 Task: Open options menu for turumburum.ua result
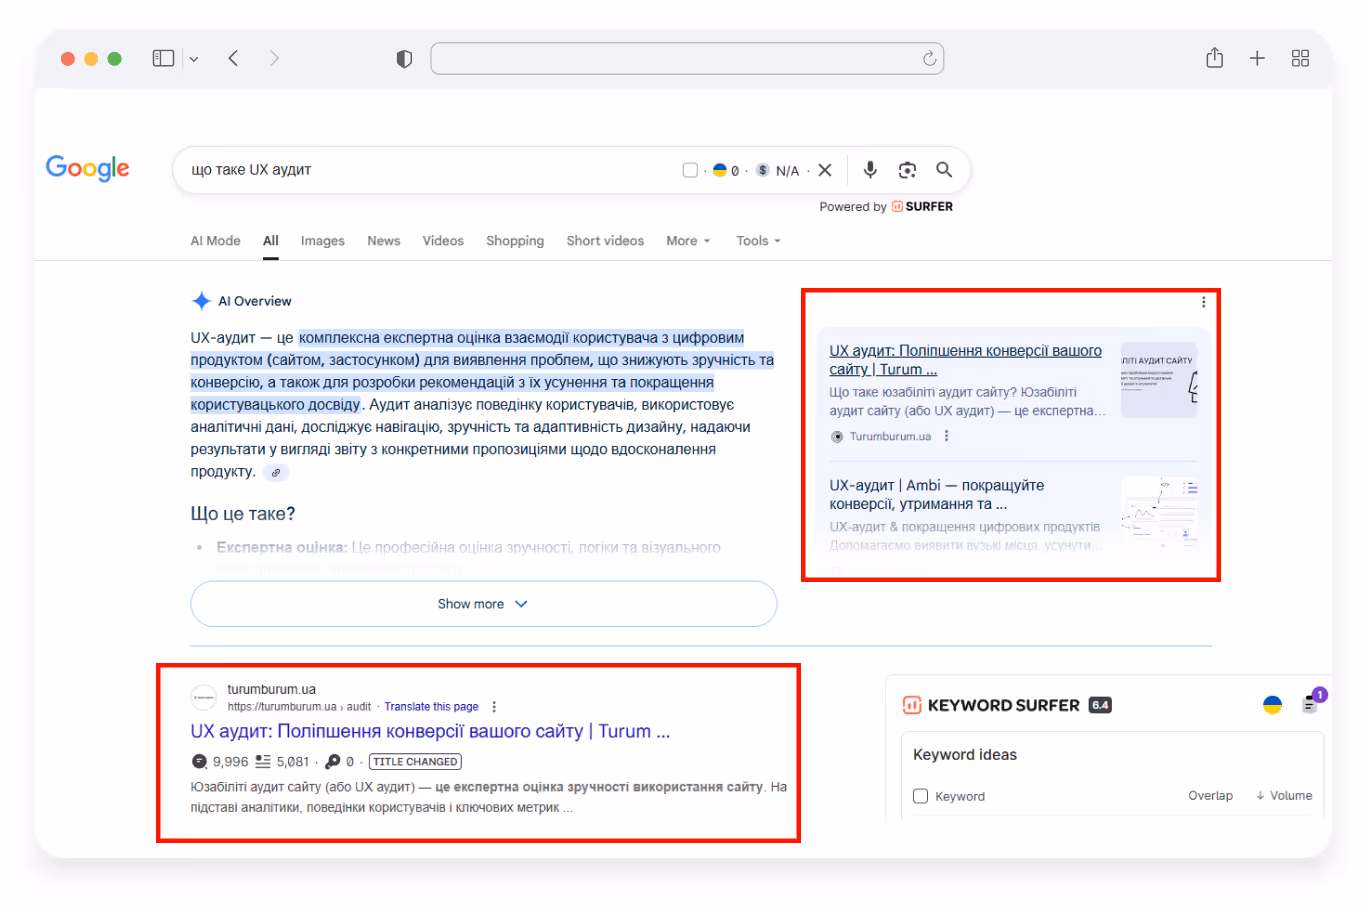click(x=494, y=706)
